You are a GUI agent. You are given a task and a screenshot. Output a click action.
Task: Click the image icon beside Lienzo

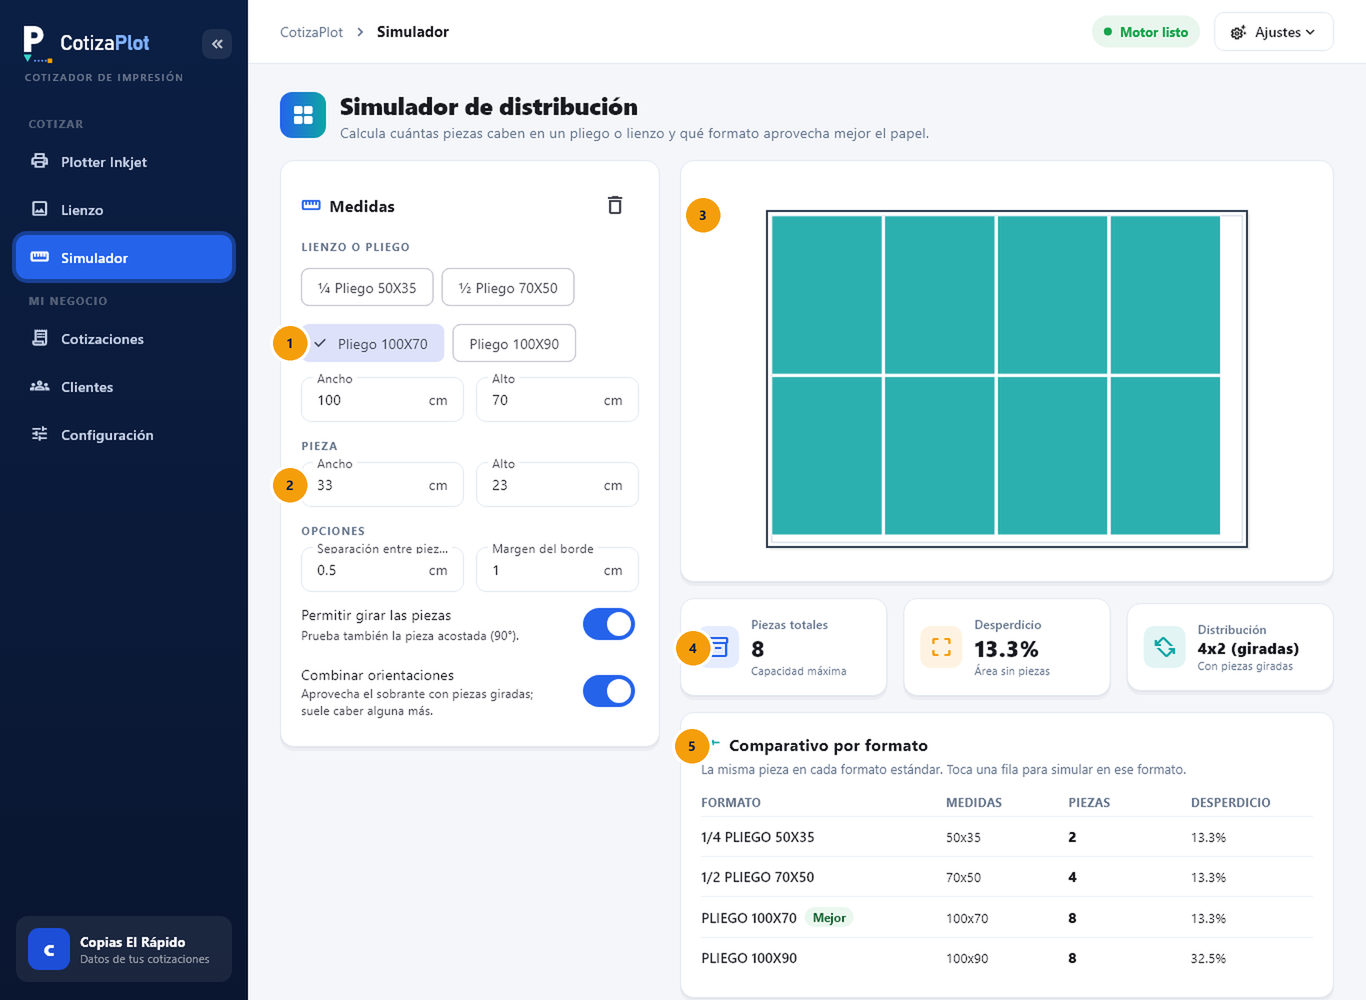tap(40, 209)
